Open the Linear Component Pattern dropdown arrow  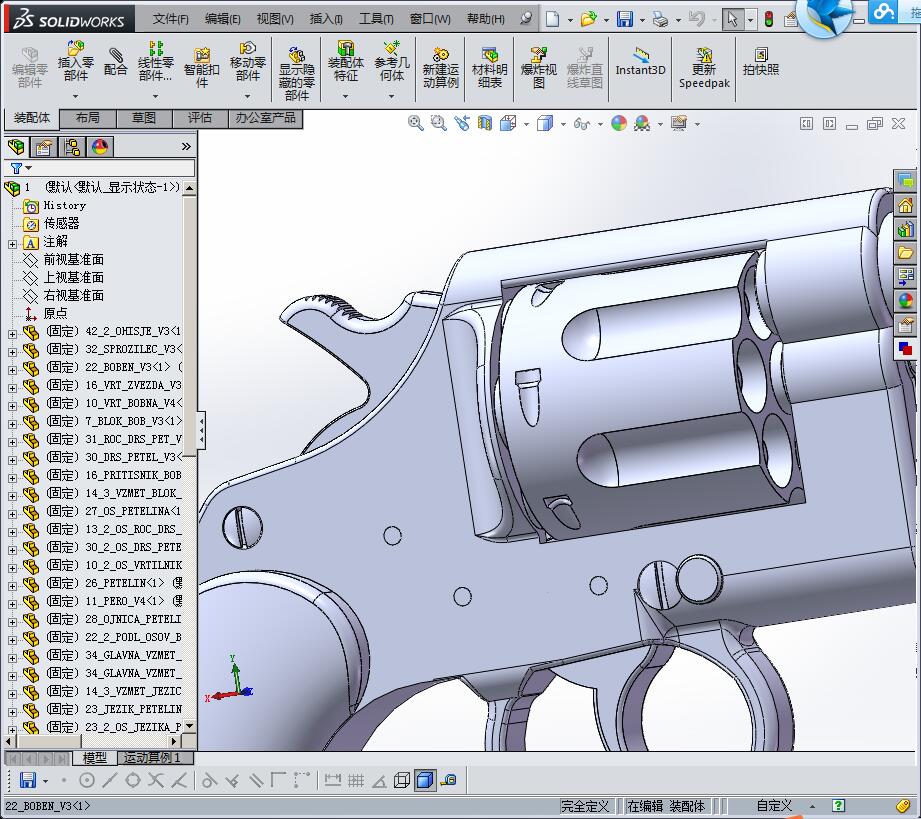tap(156, 97)
